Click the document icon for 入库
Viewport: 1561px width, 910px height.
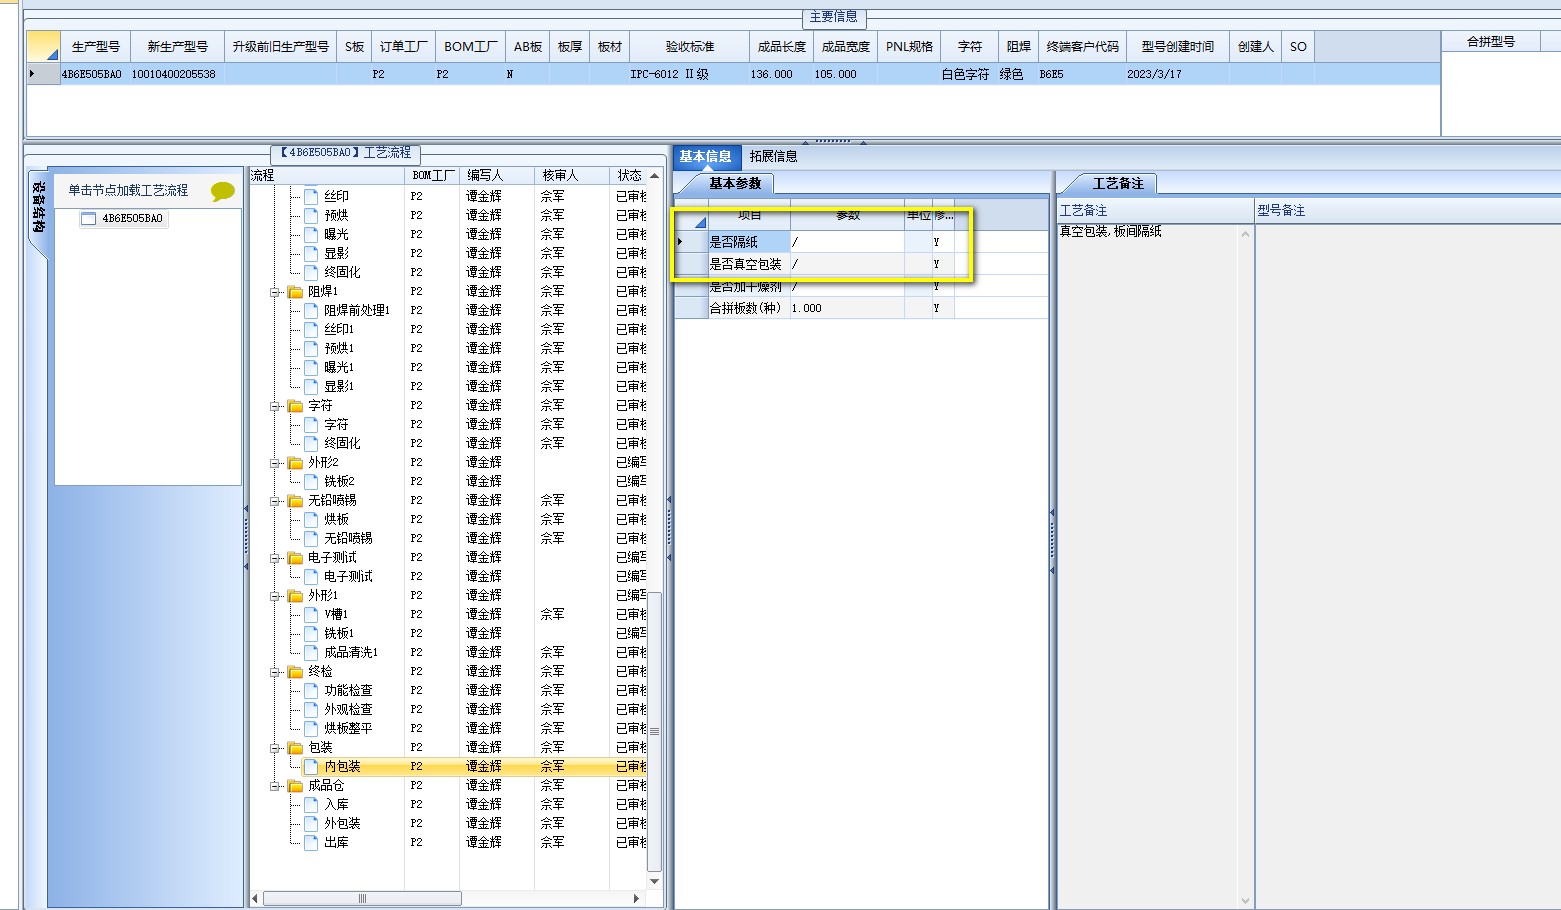pos(311,805)
